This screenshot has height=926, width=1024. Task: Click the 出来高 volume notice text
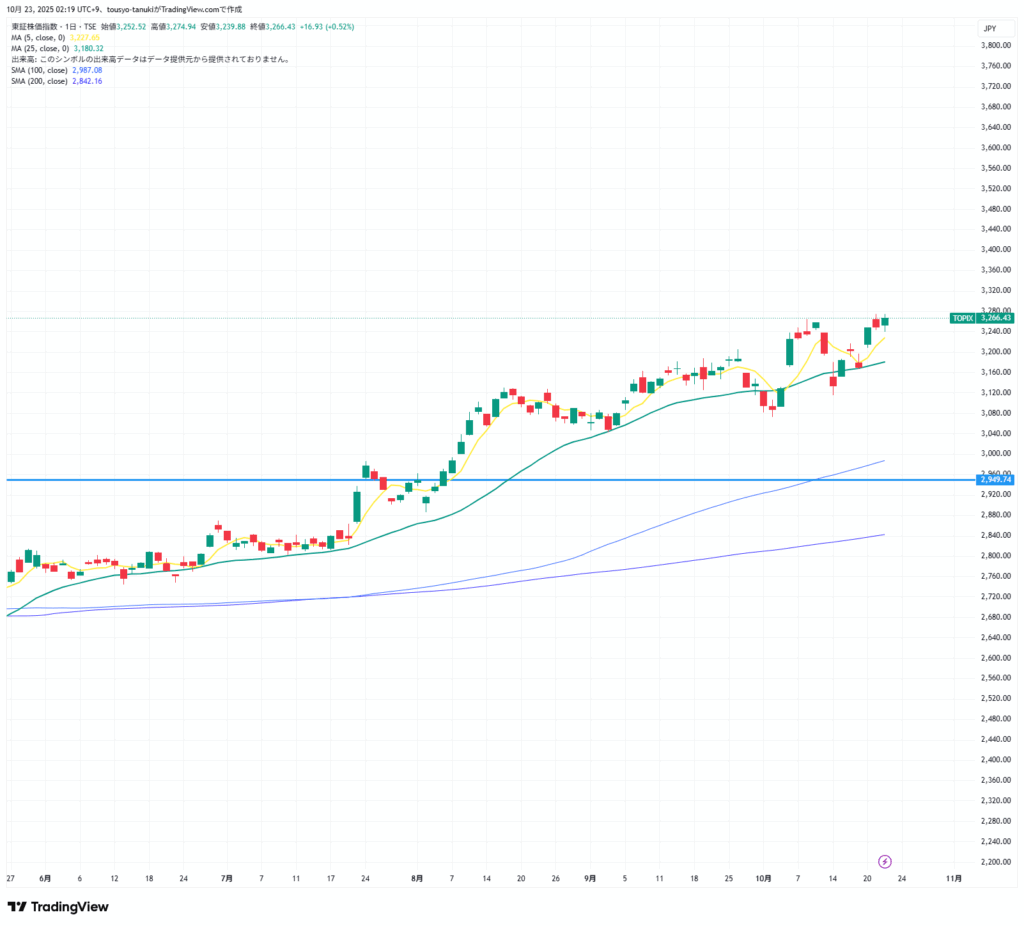tap(150, 59)
